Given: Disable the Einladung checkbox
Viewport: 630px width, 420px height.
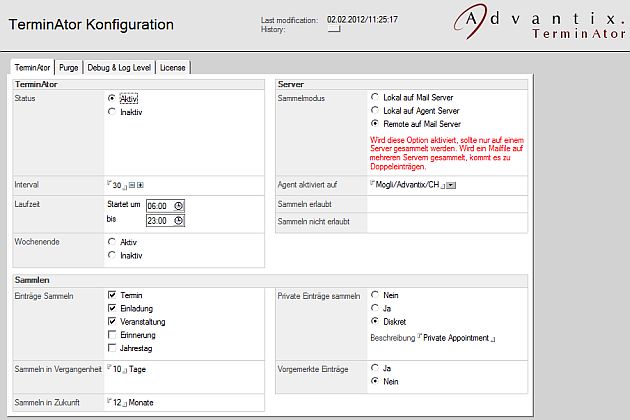Looking at the screenshot, I should 112,309.
